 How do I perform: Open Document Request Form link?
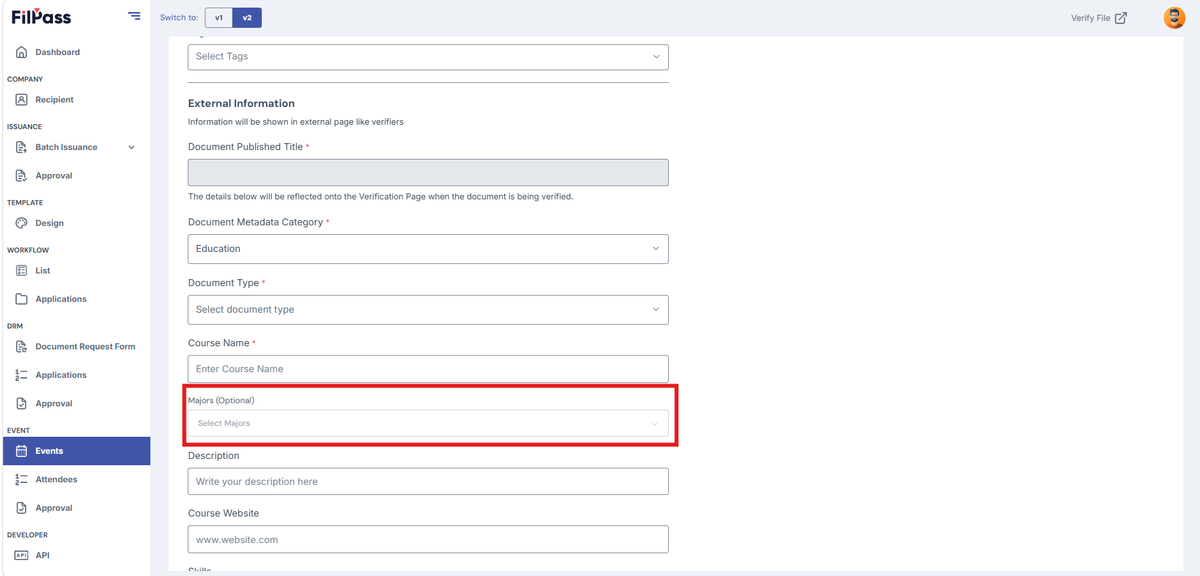tap(85, 347)
